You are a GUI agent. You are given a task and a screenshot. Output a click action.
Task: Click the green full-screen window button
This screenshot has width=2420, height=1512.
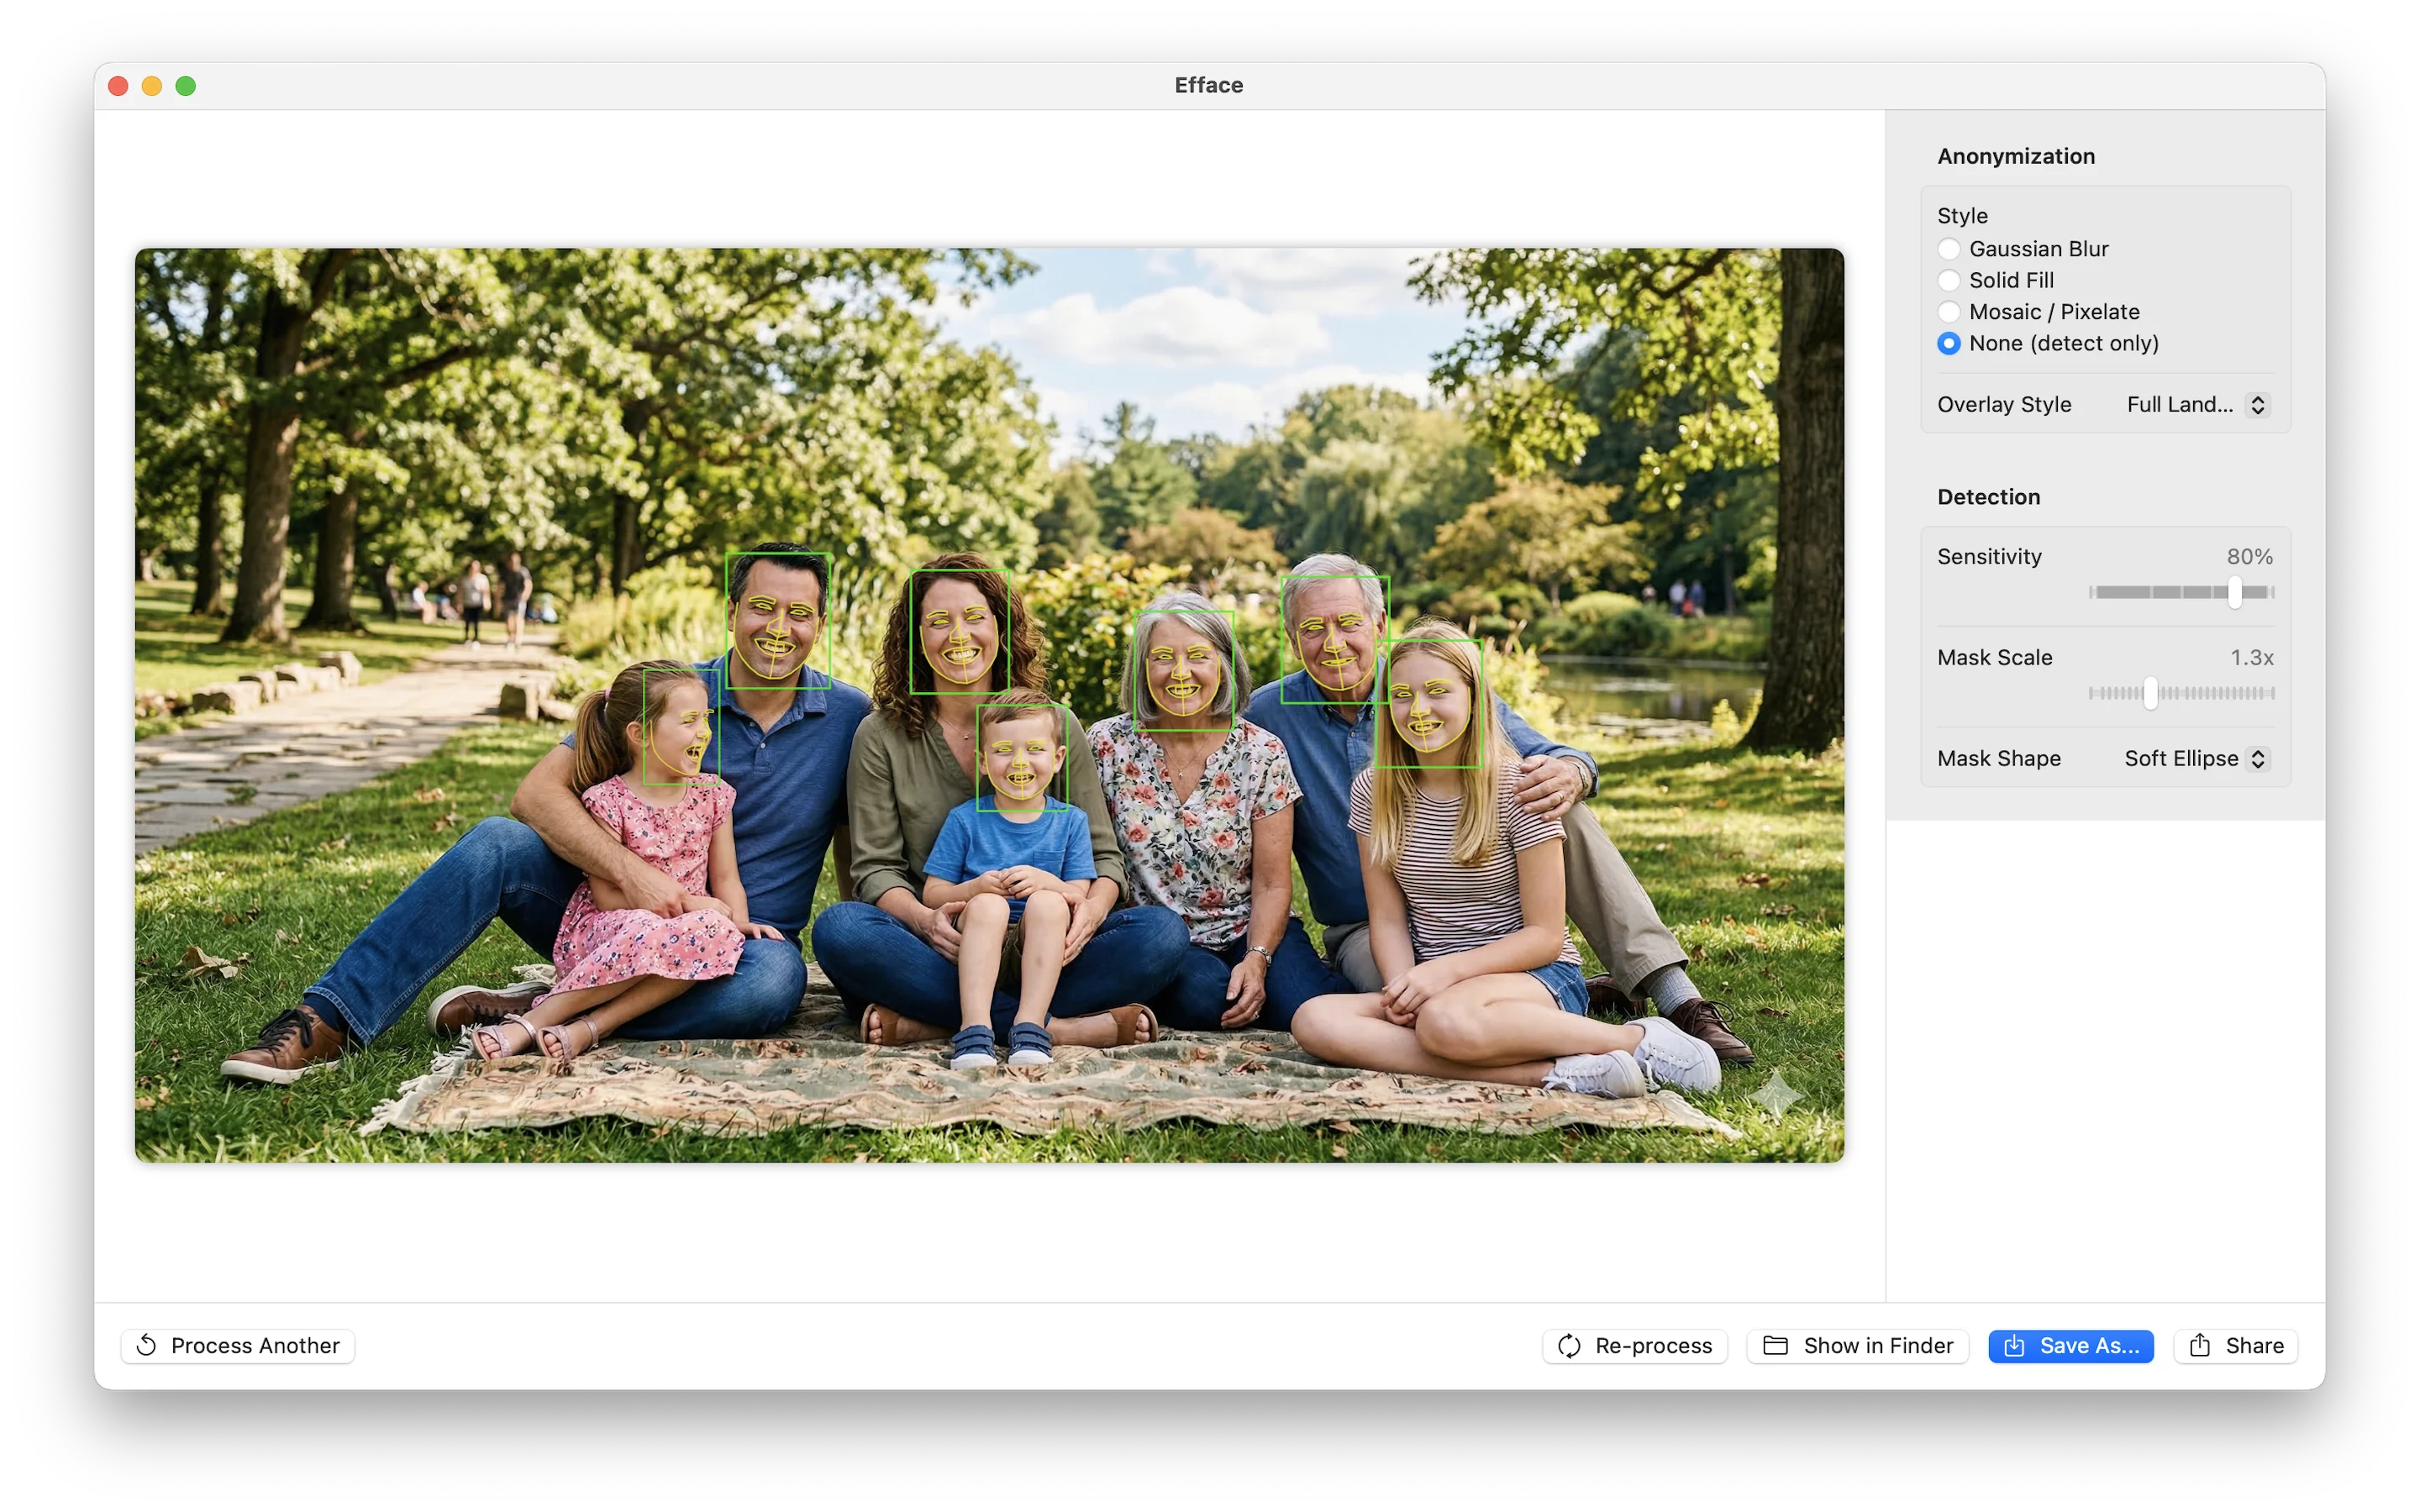[x=186, y=86]
